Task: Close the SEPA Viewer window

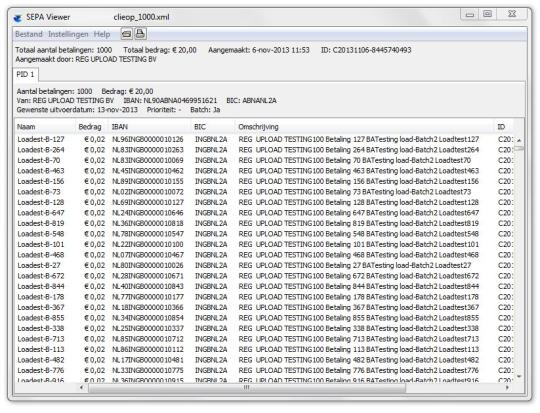Action: pos(512,14)
